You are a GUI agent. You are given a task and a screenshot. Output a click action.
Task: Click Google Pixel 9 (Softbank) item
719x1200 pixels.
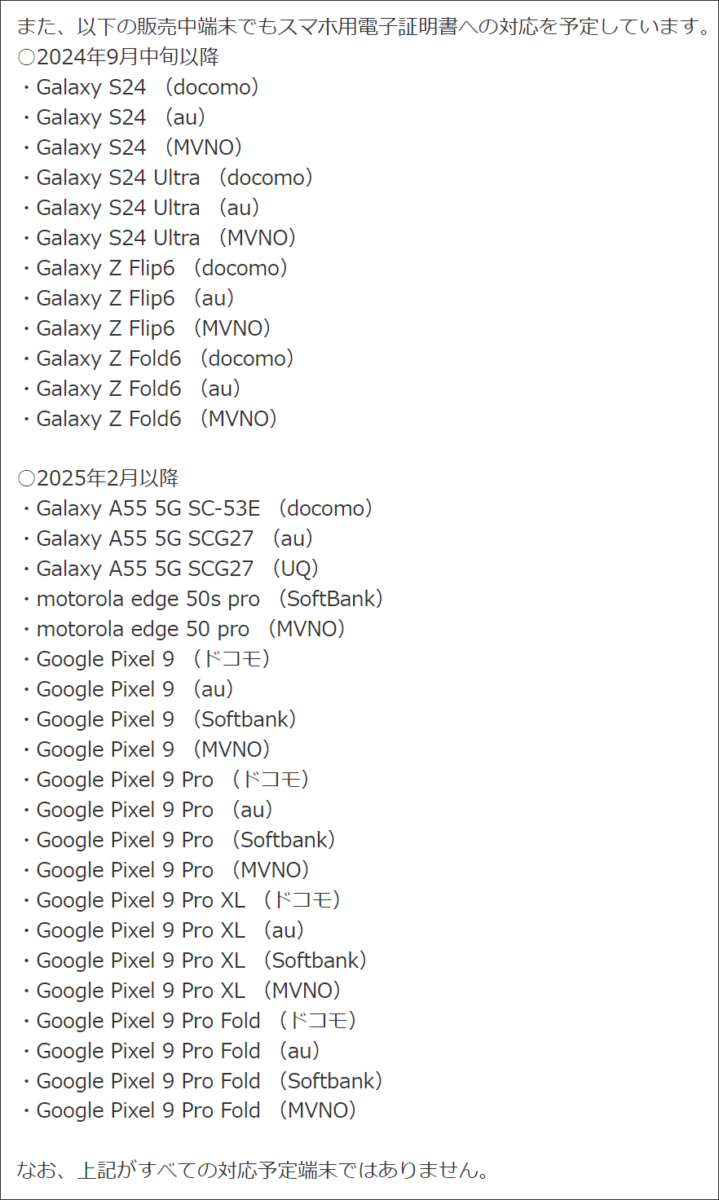pos(160,719)
